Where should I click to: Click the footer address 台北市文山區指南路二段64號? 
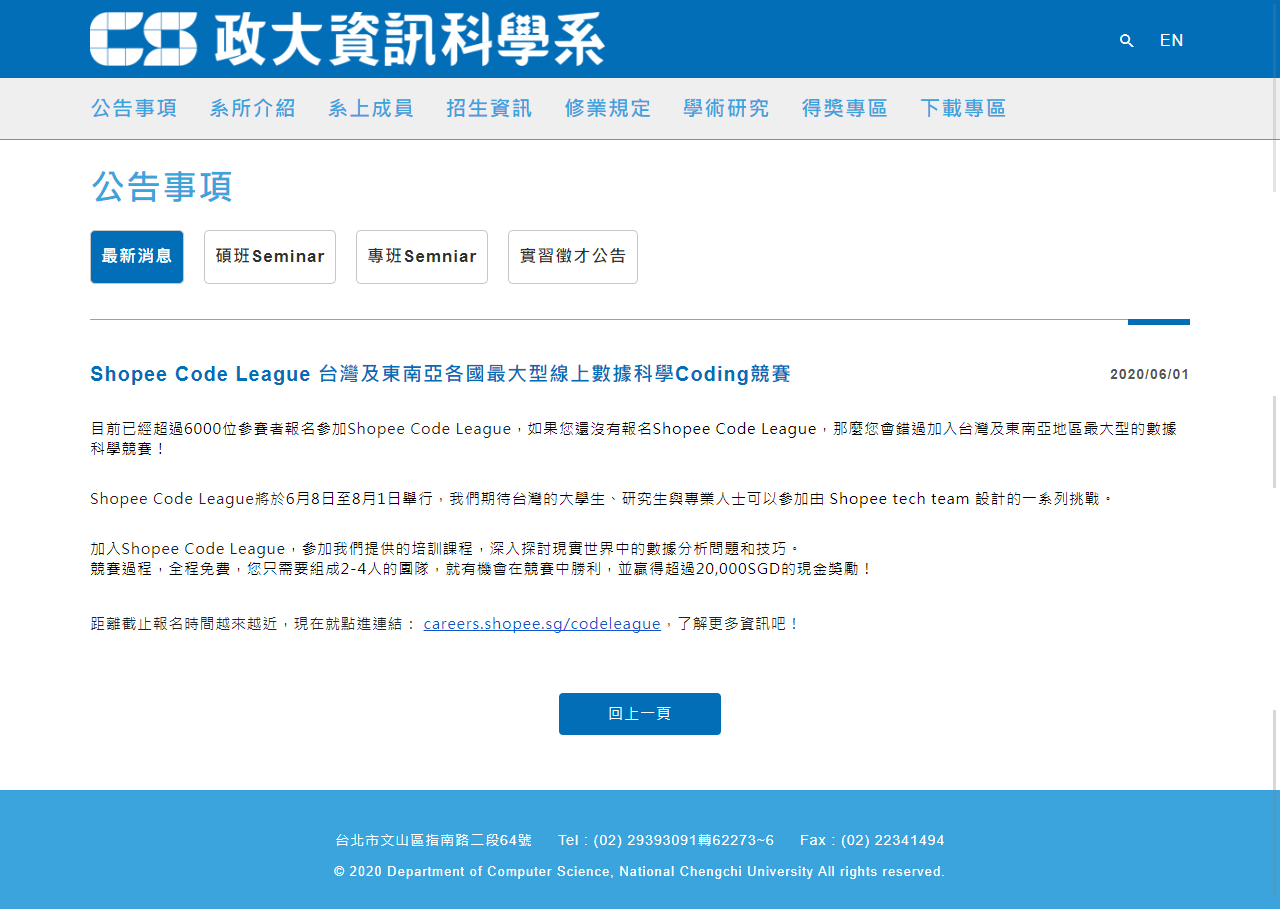pos(434,840)
